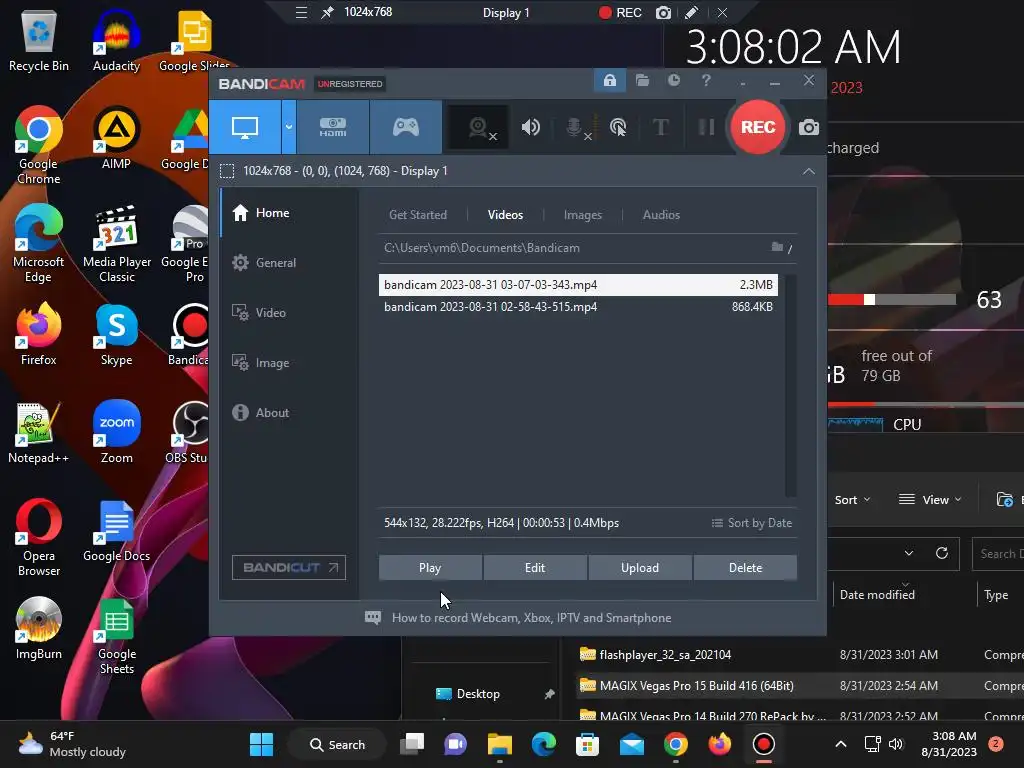Click the File Explorer search field

pos(998,554)
